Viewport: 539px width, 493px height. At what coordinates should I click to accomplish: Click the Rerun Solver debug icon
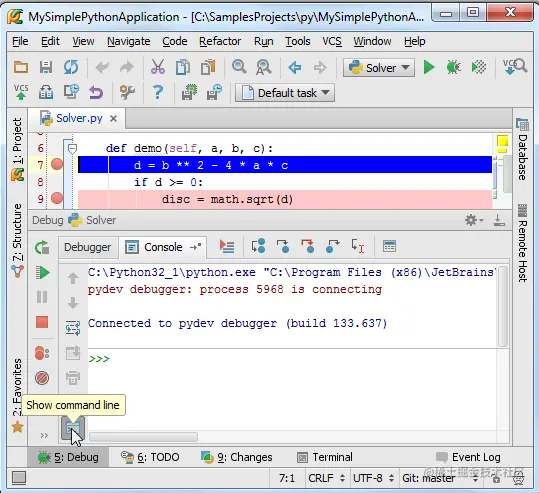[x=42, y=247]
